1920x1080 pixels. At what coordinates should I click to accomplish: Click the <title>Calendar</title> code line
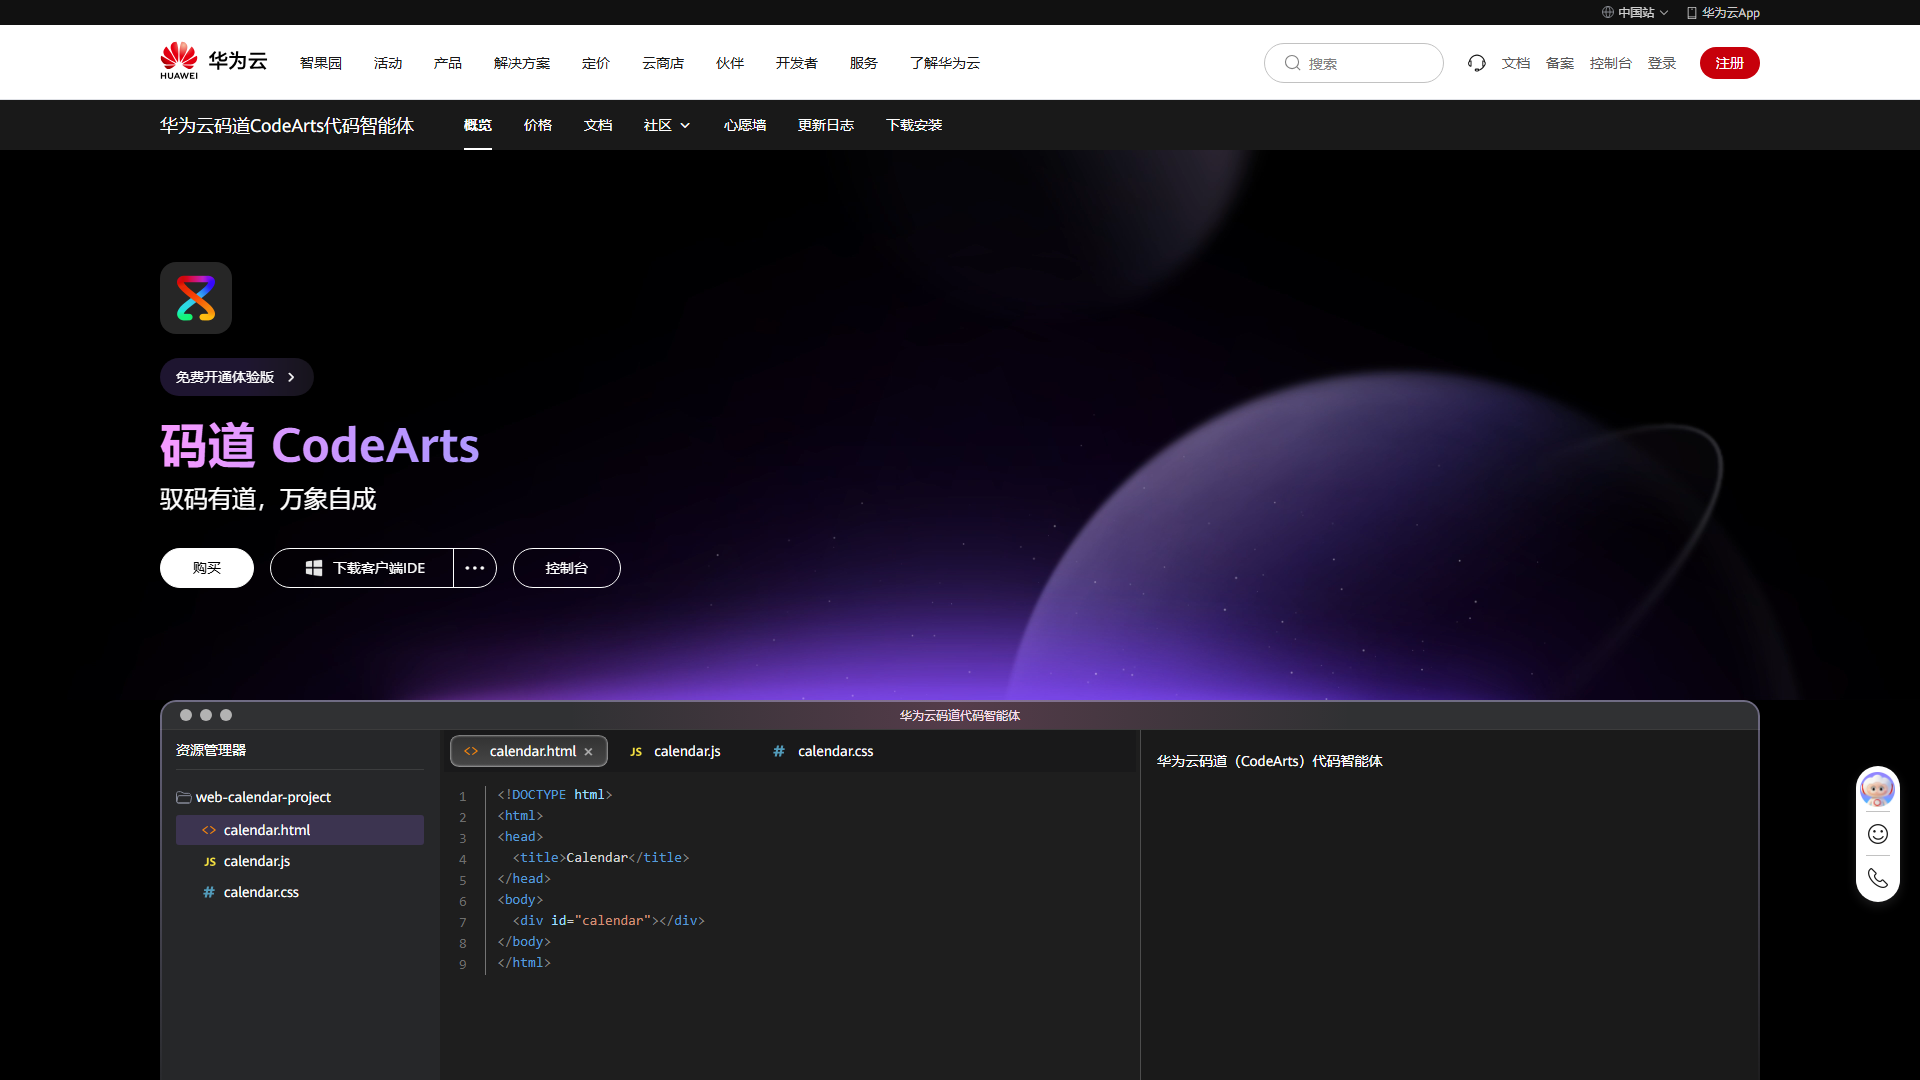pos(601,858)
